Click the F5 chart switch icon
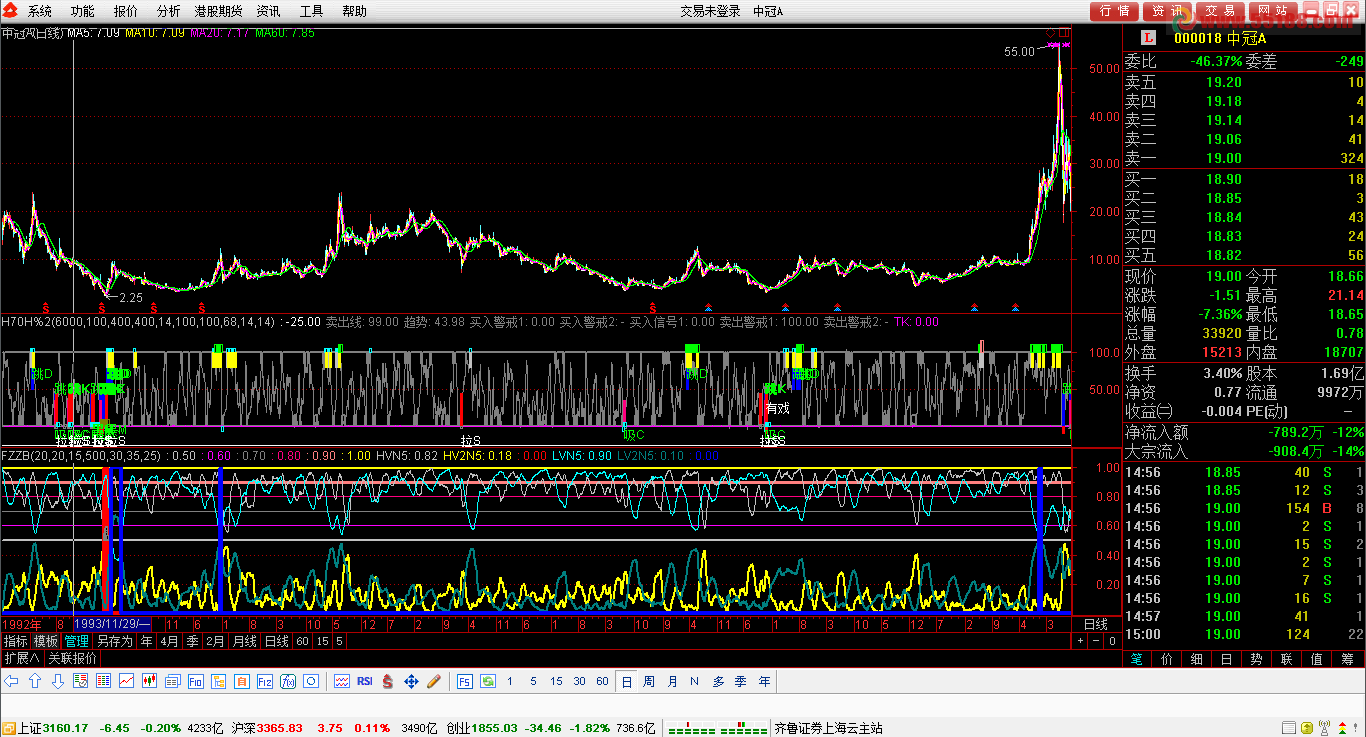Image resolution: width=1366 pixels, height=737 pixels. pos(465,681)
